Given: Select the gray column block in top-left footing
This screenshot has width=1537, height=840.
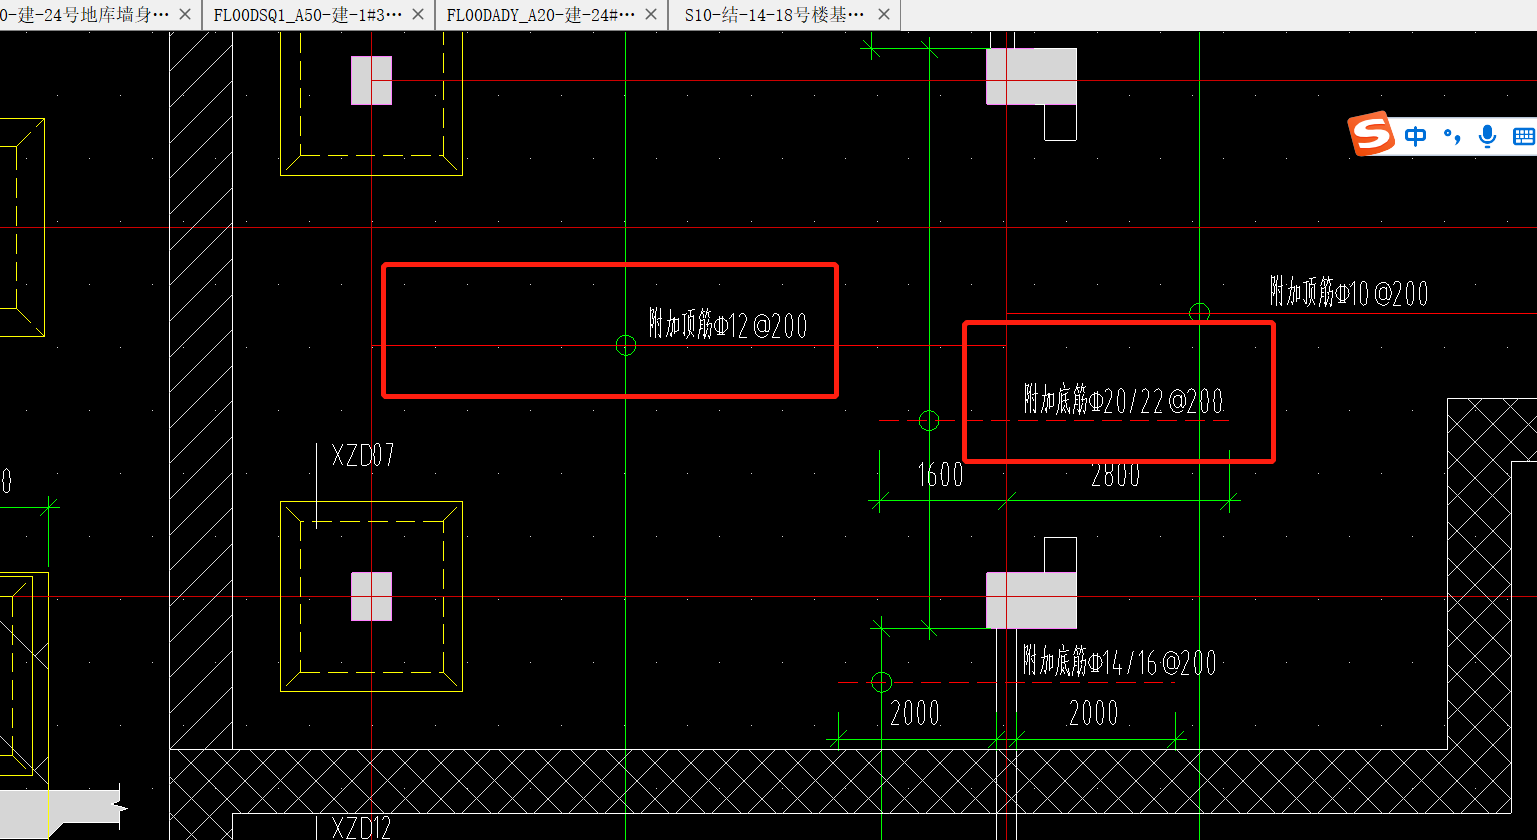Looking at the screenshot, I should pos(371,80).
